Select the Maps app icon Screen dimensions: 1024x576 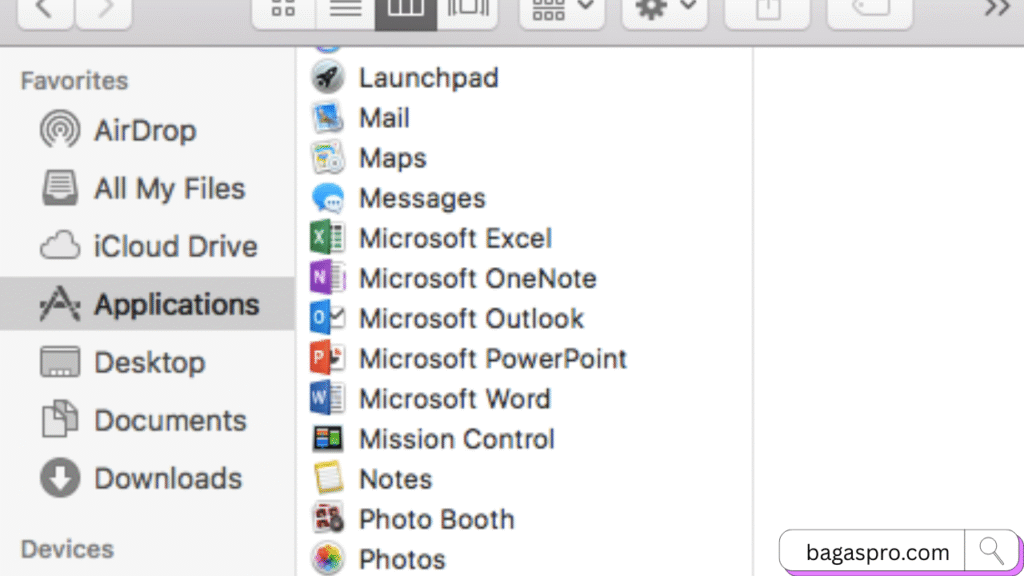(328, 158)
